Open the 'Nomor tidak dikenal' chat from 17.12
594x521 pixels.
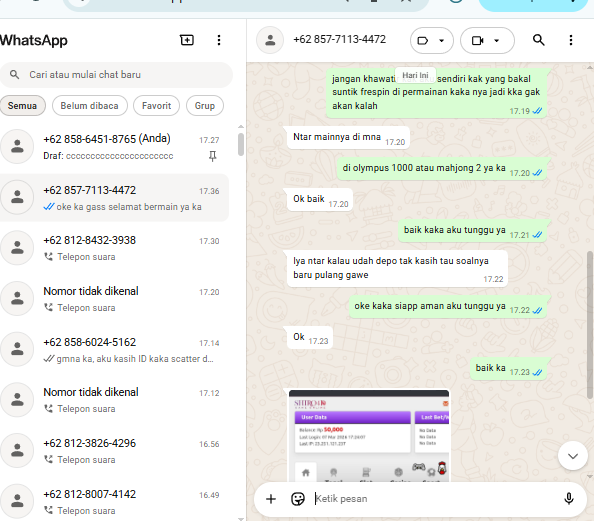[114, 400]
